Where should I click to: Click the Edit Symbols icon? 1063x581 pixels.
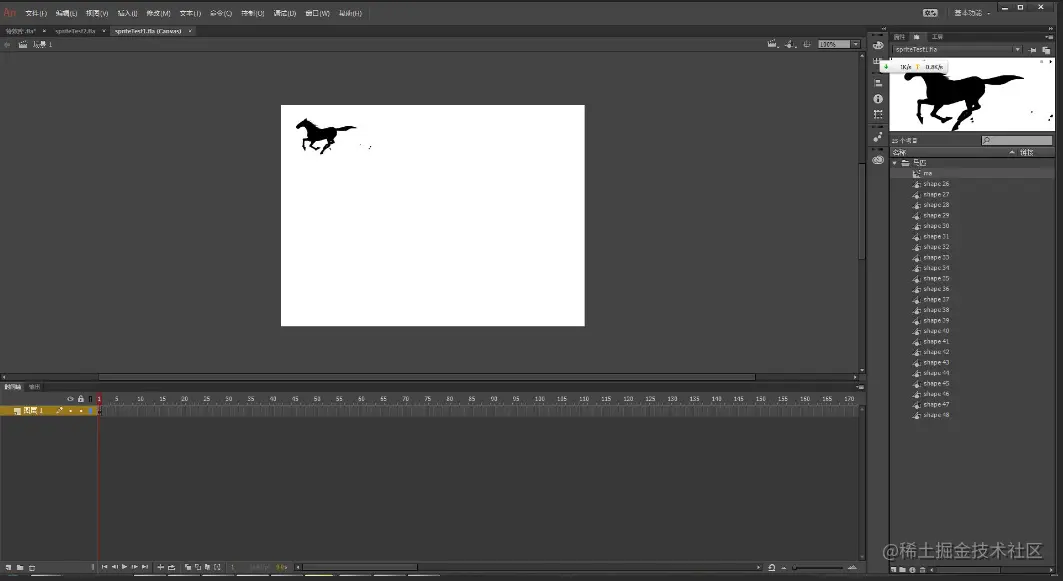pos(790,44)
